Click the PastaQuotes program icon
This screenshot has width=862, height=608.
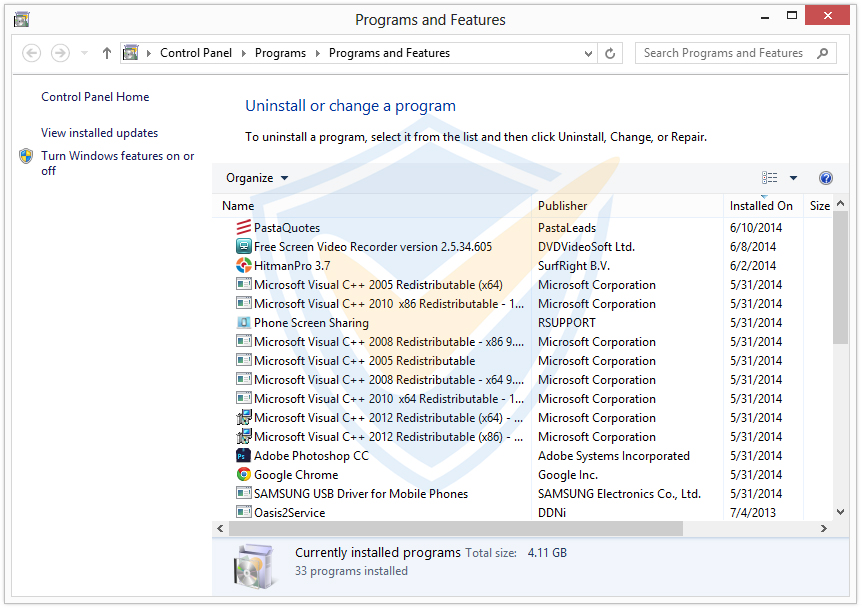[243, 228]
